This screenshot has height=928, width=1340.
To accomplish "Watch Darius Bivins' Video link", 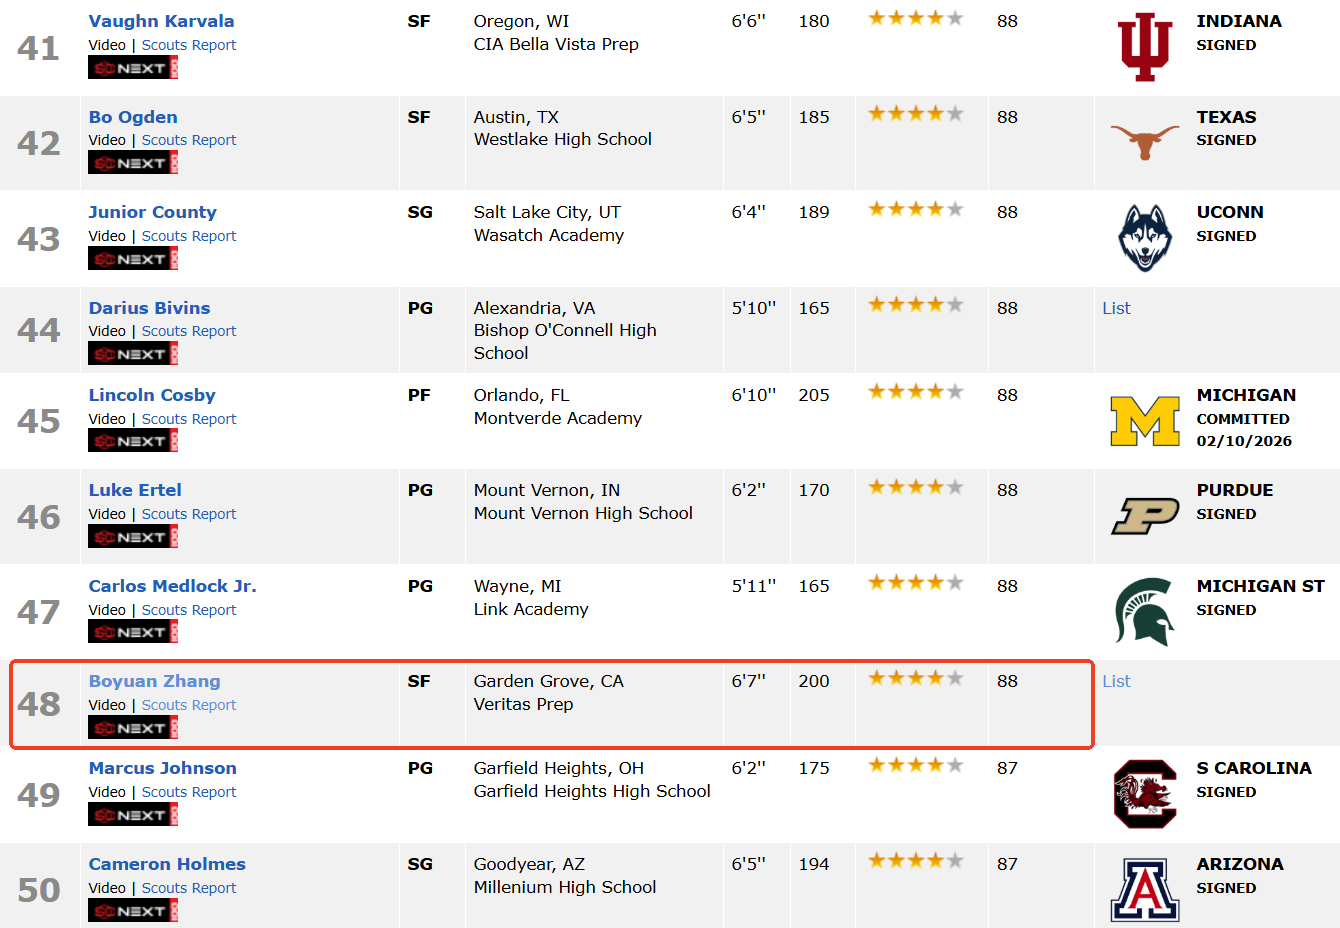I will [x=107, y=331].
